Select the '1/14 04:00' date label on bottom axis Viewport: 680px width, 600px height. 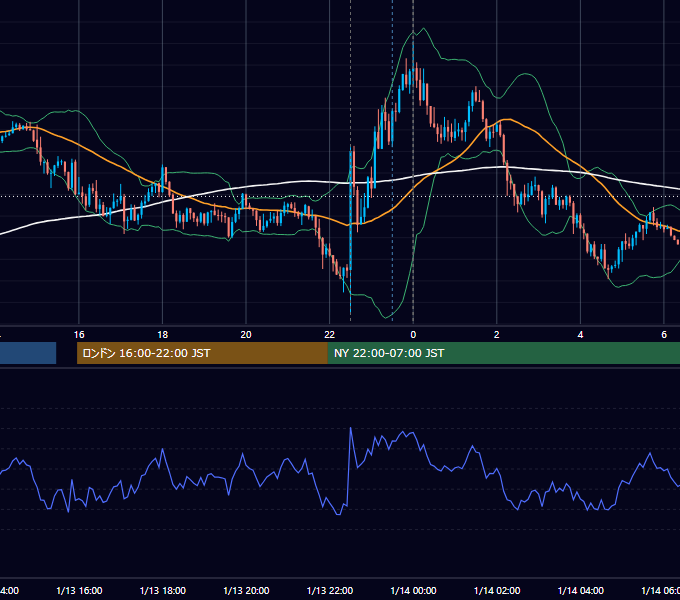[580, 590]
